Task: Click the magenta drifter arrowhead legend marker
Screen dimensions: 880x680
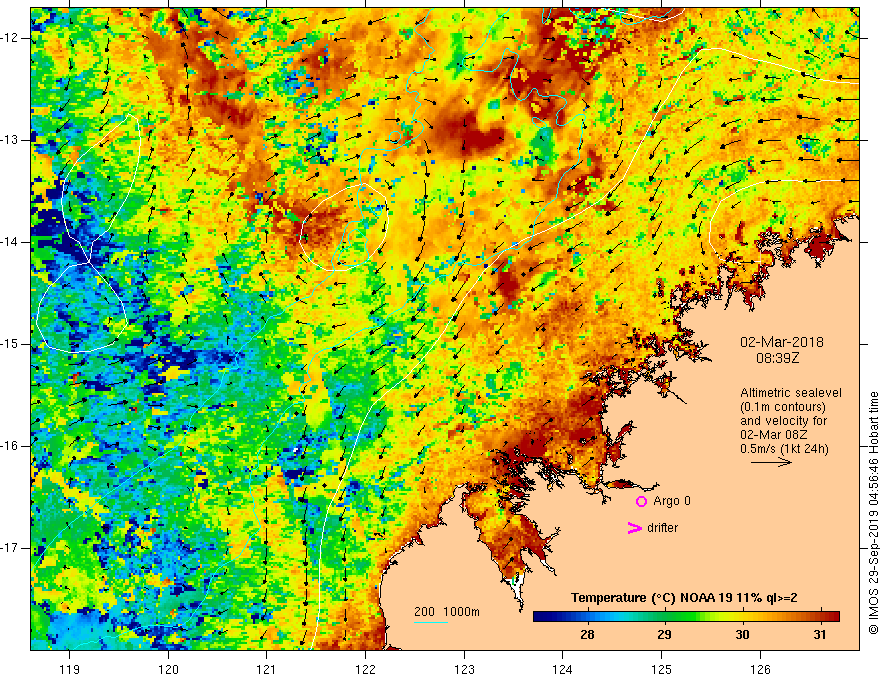Action: 634,528
